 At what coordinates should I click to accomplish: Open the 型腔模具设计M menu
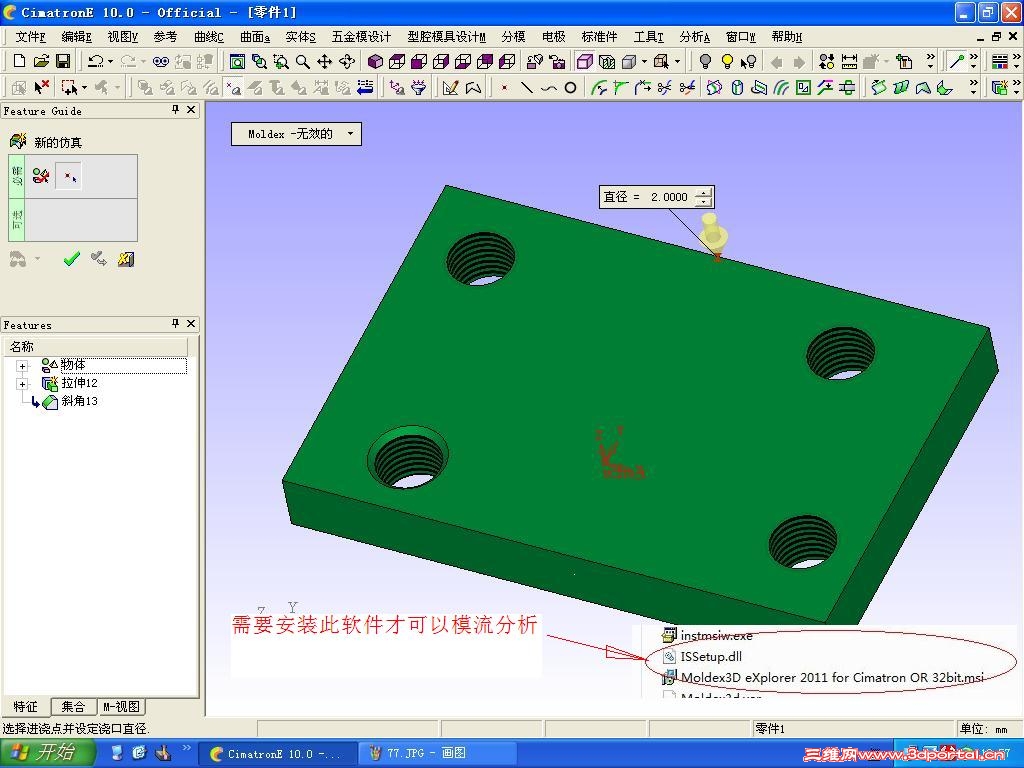point(447,37)
